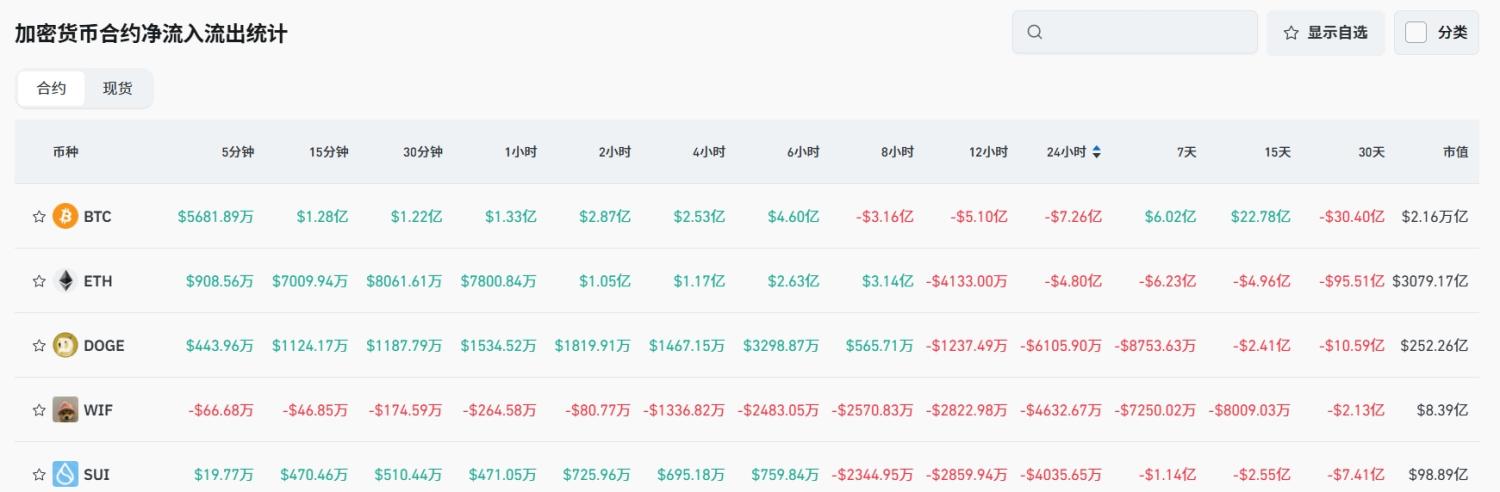Star DOGE as a favorite
This screenshot has width=1500, height=492.
tap(39, 345)
